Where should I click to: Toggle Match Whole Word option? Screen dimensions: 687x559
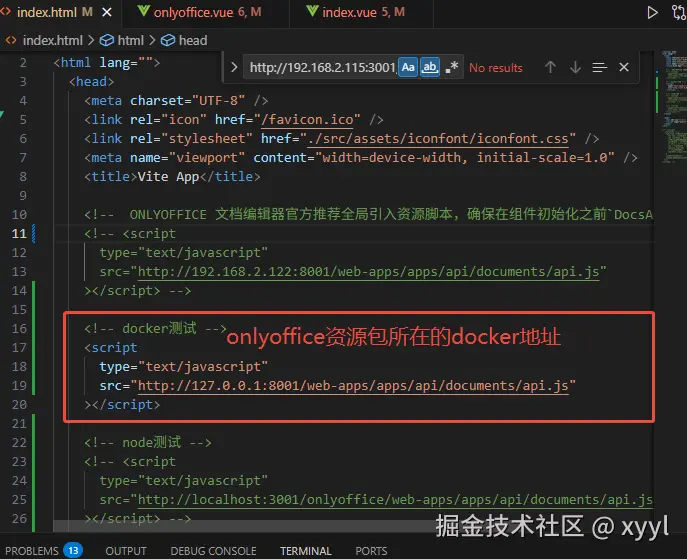(430, 67)
